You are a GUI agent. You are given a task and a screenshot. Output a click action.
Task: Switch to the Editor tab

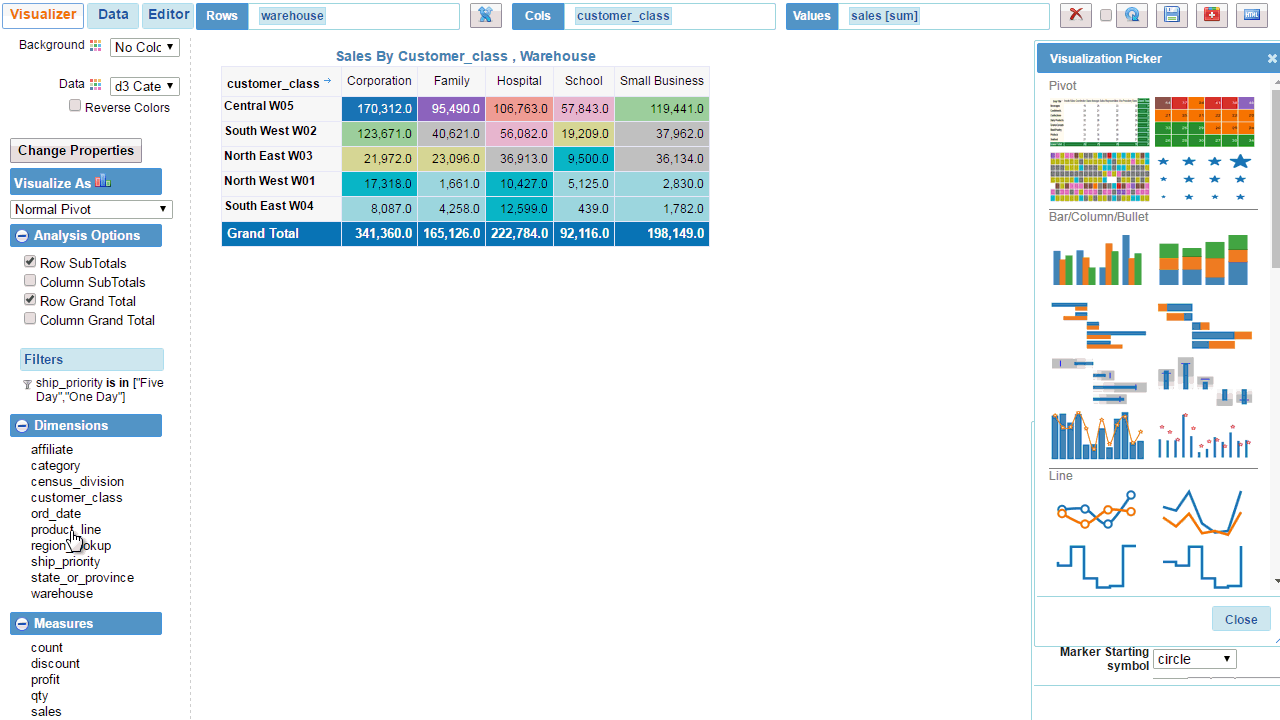168,15
